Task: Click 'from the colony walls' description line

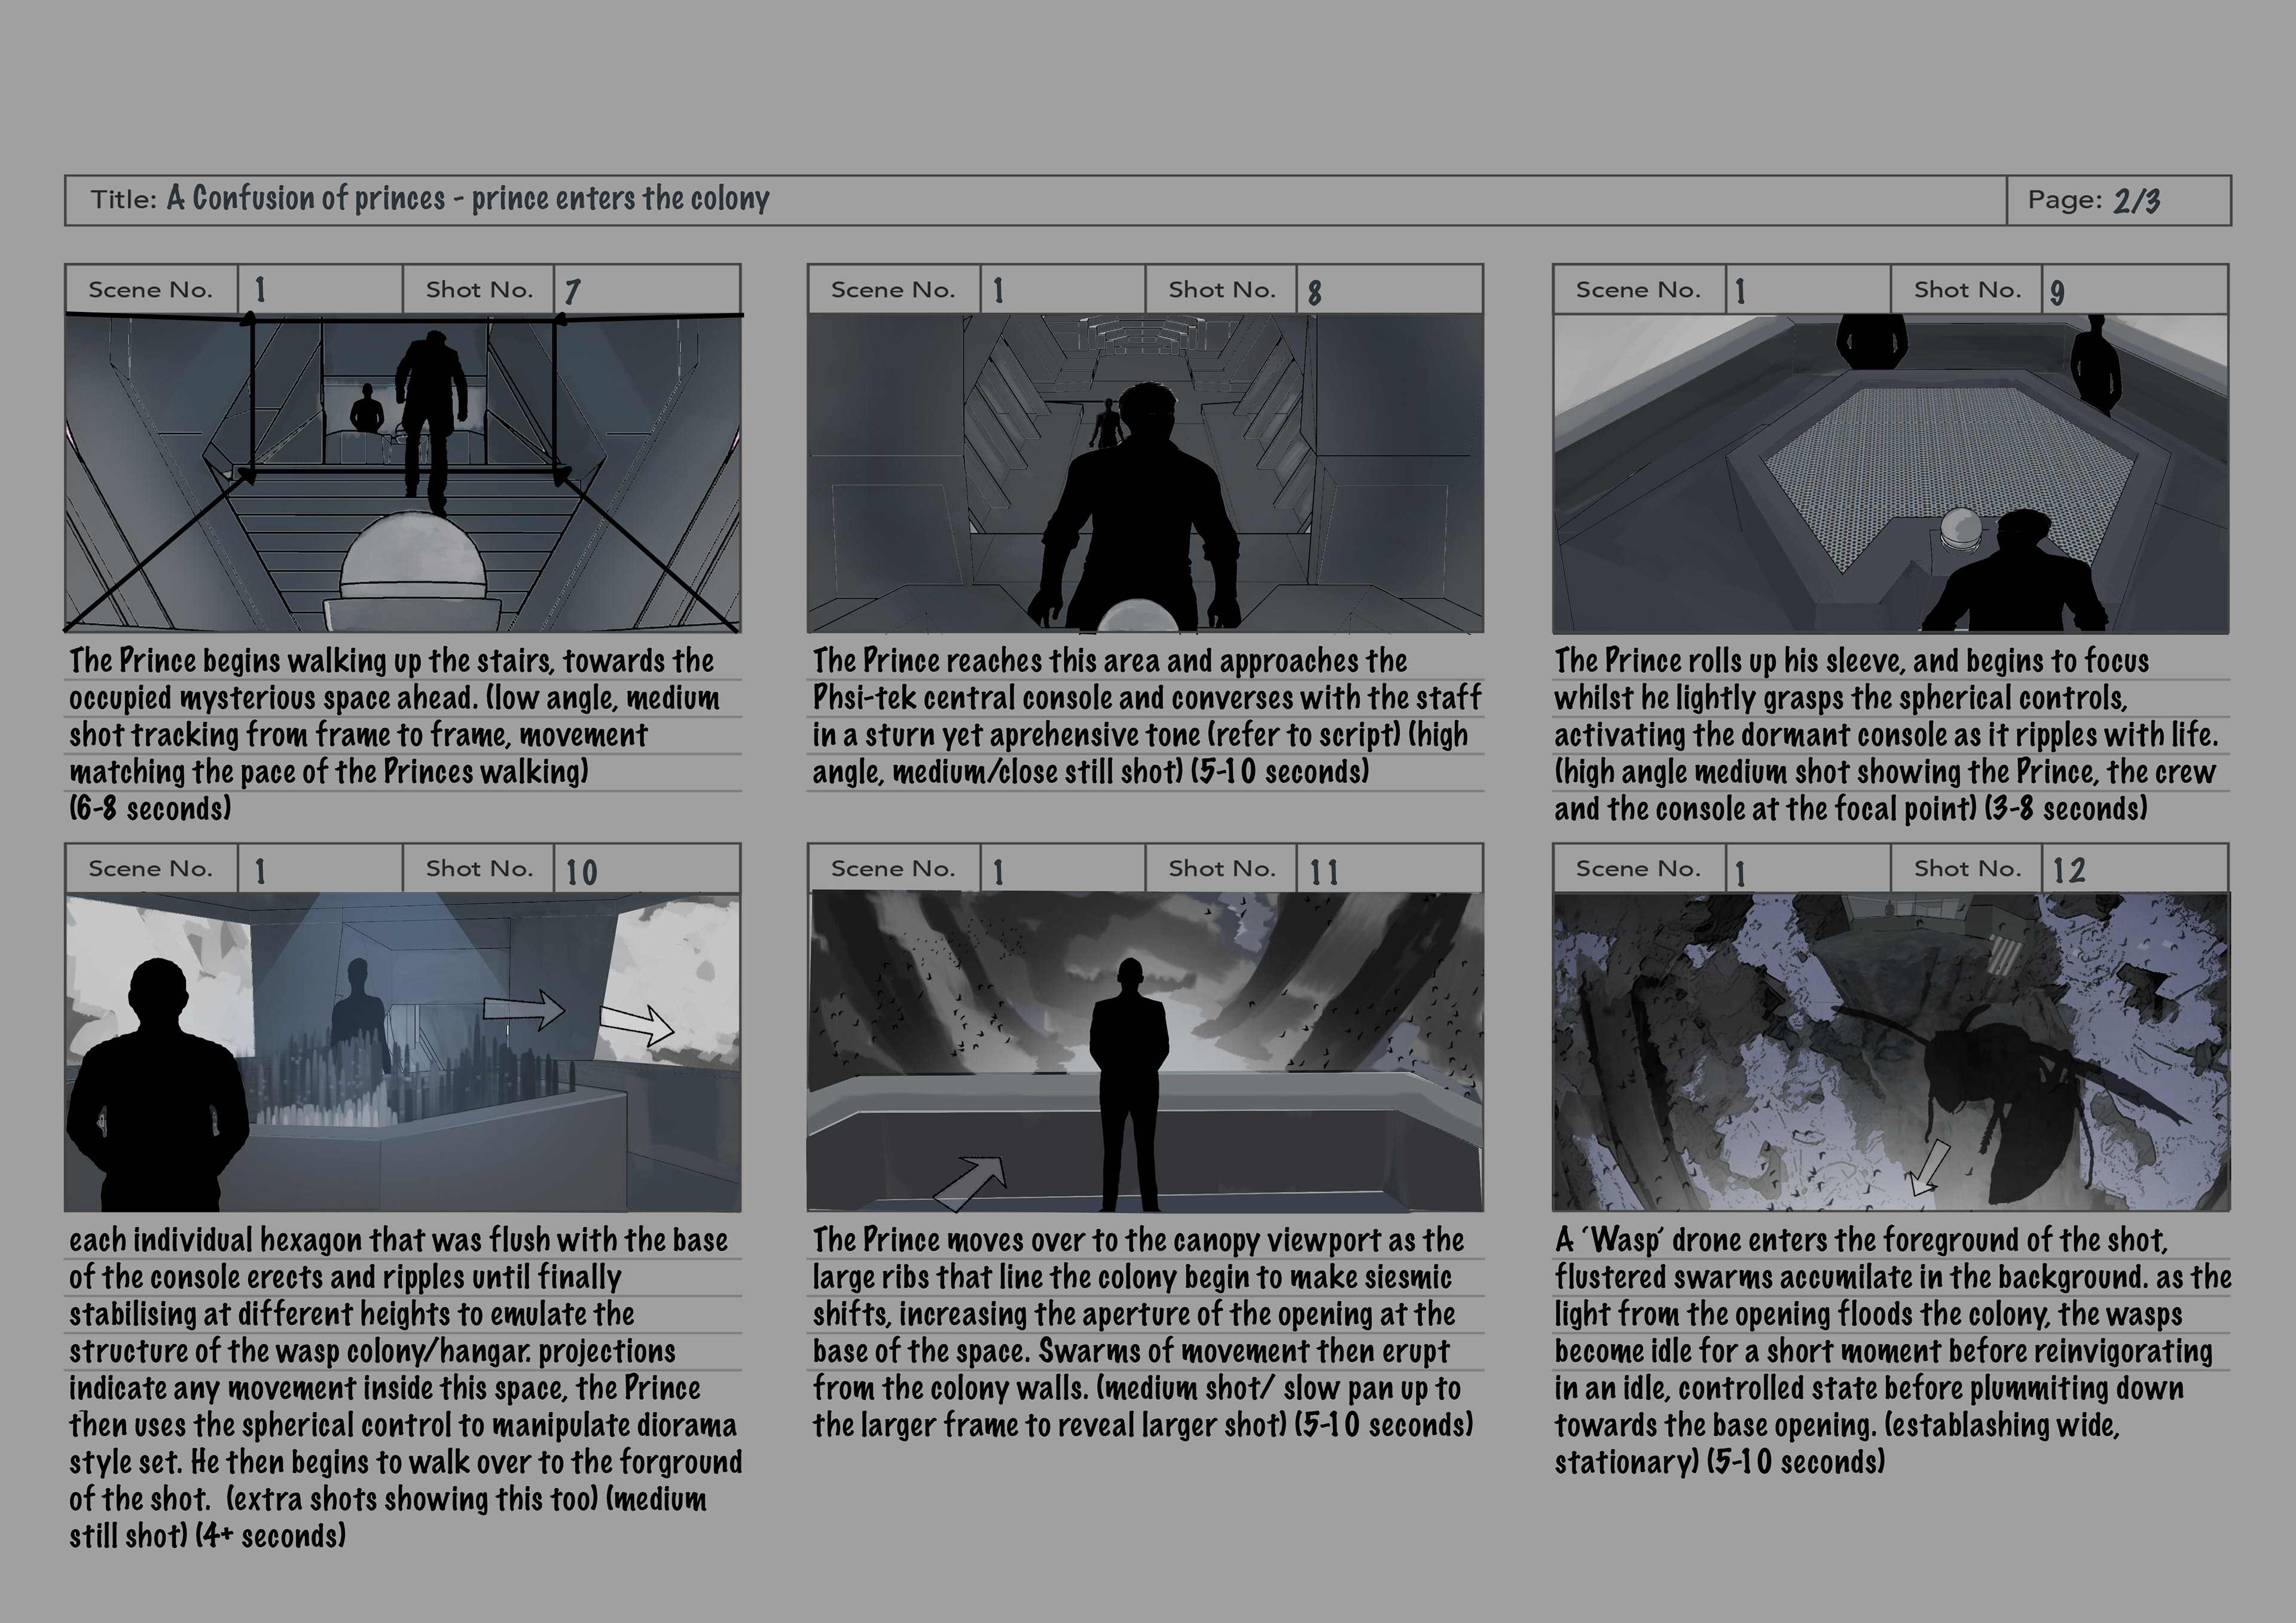Action: (x=1137, y=1388)
